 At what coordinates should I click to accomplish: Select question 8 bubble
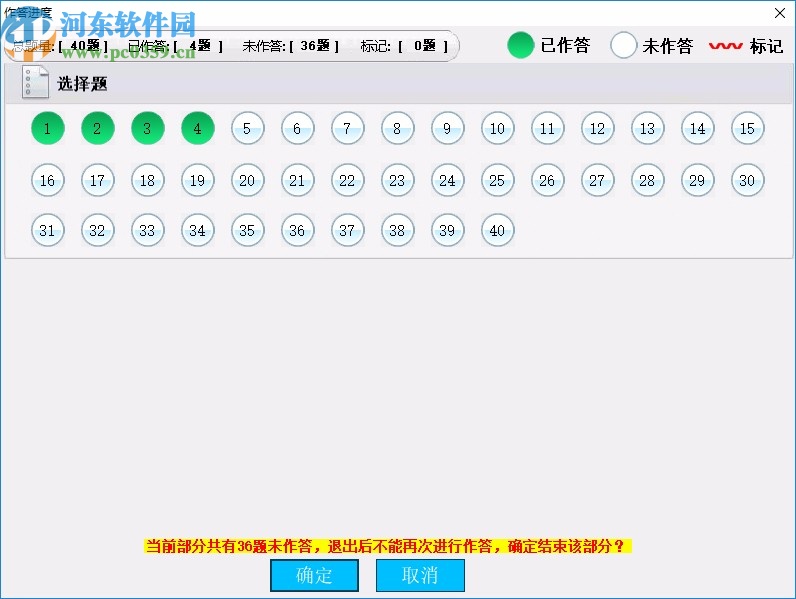click(x=397, y=128)
